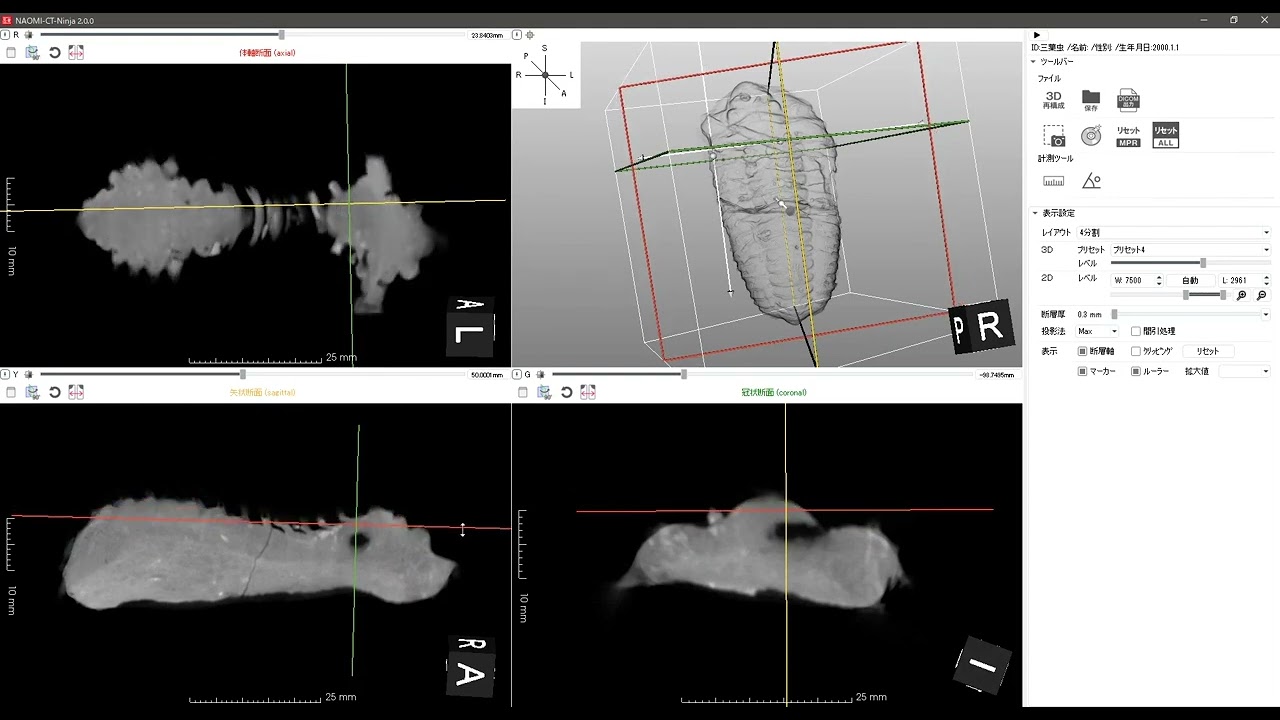This screenshot has width=1280, height=720.
Task: Click the 自動 auto level button
Action: click(1190, 280)
